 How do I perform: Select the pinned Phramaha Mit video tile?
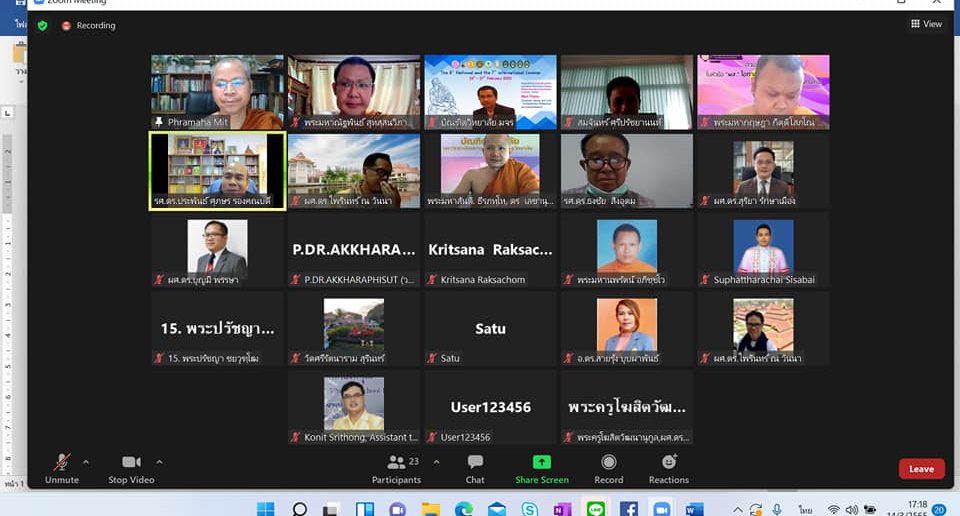pos(217,92)
